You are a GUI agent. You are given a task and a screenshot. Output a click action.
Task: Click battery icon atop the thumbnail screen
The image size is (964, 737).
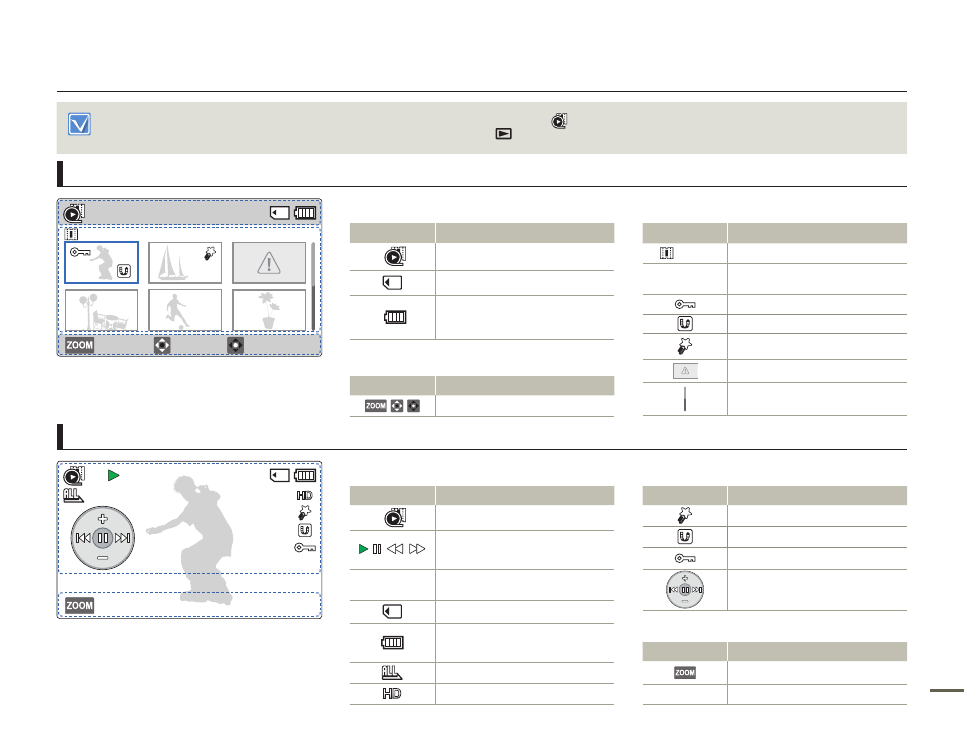[305, 212]
